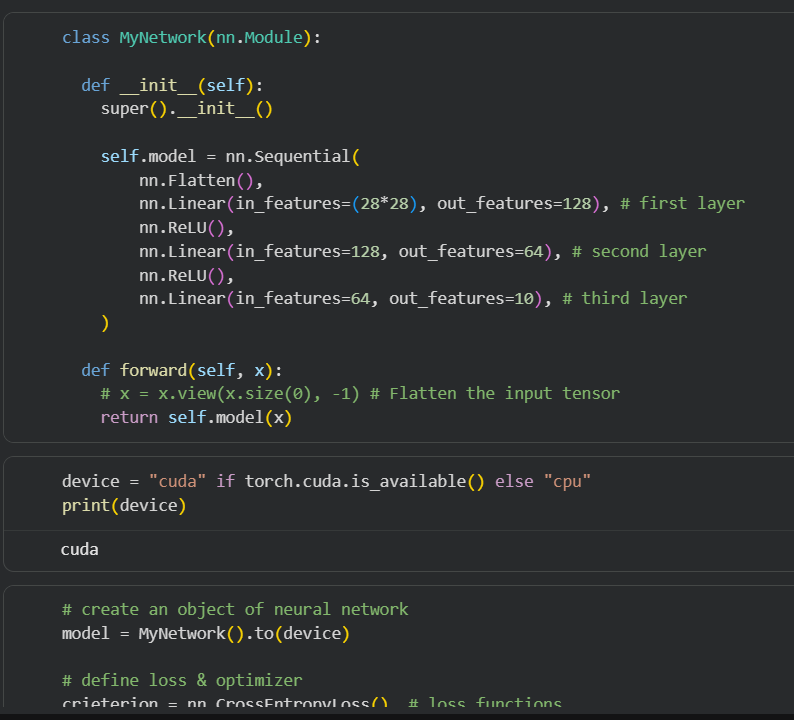Click the '# third layer' comment
The image size is (794, 720).
624,298
